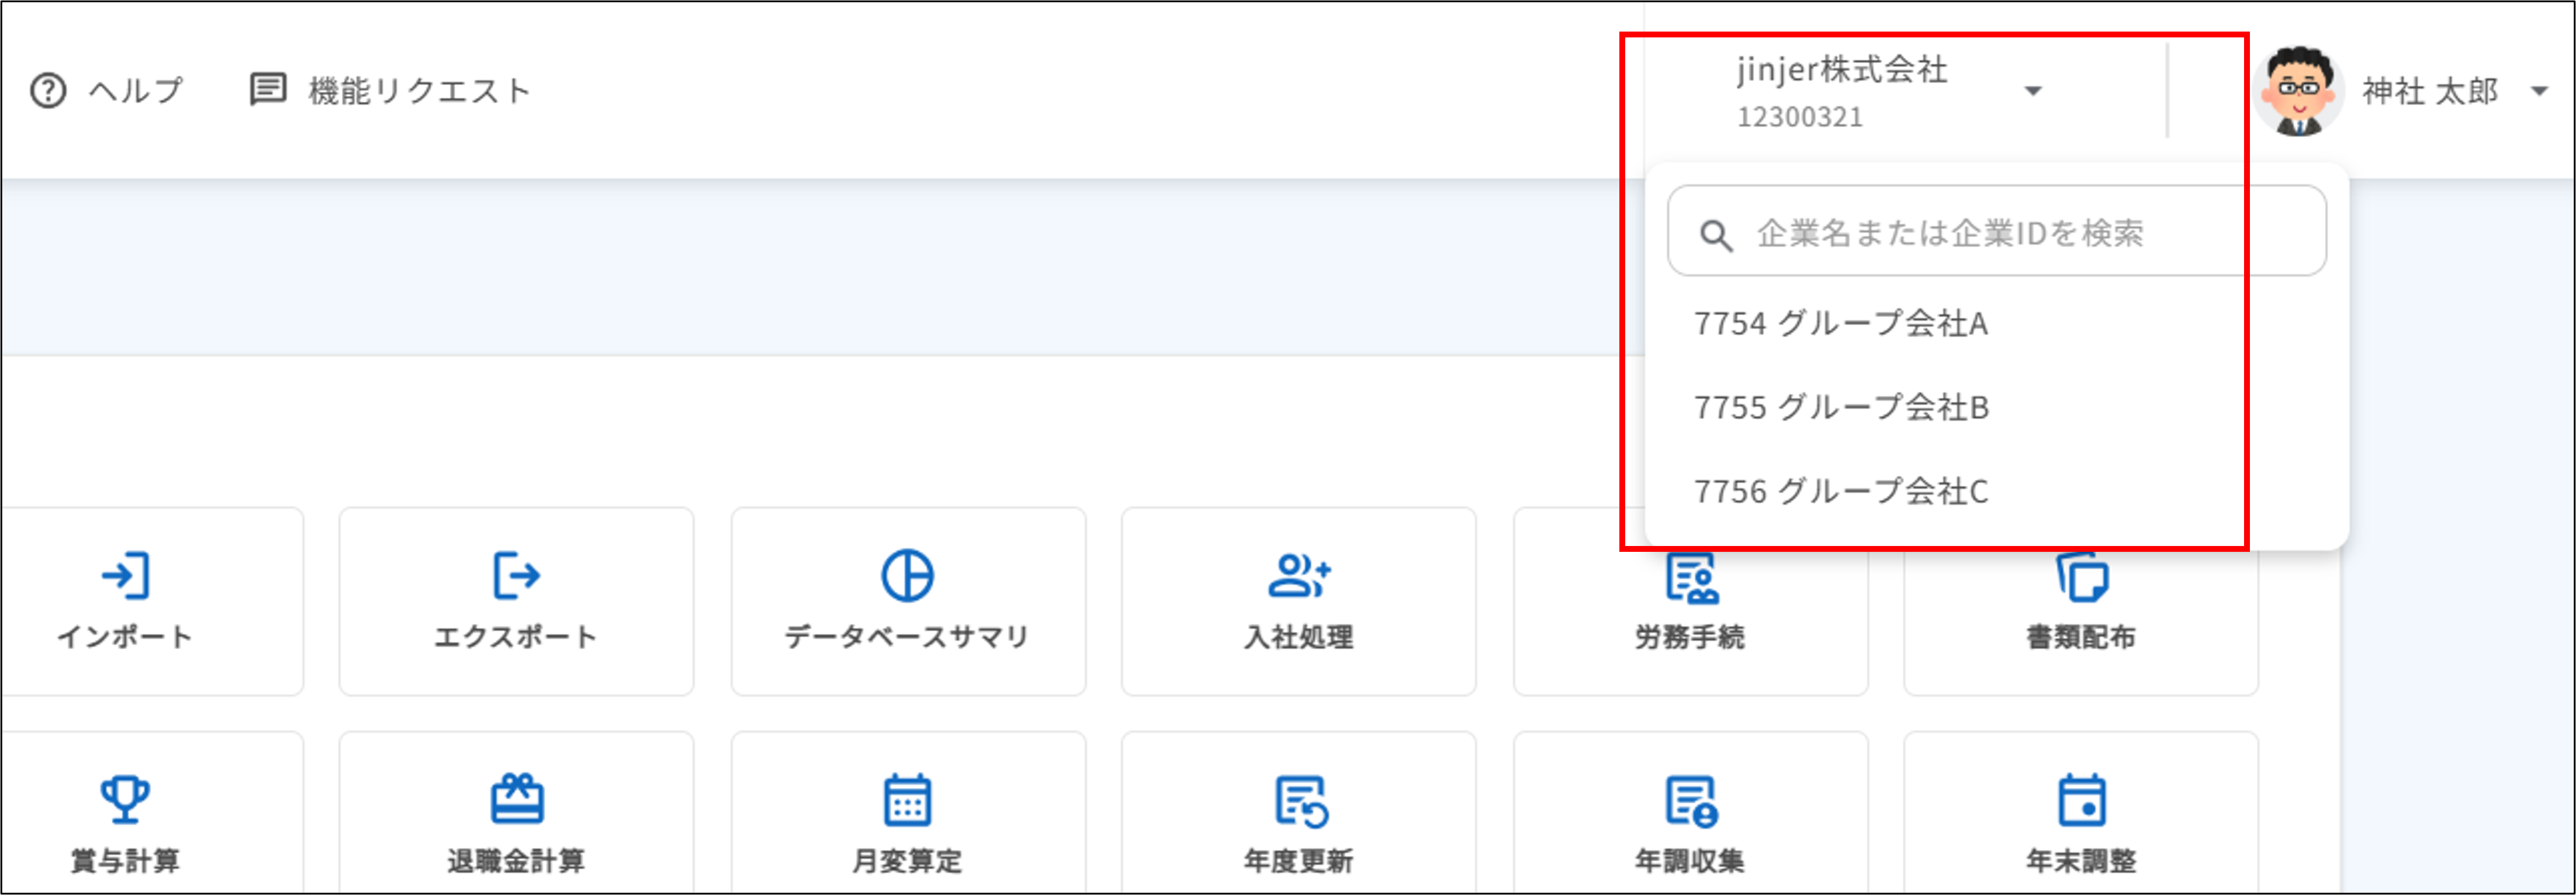
Task: Select 年調収集 (Year-end Adjustment Collection)
Action: tap(1690, 820)
